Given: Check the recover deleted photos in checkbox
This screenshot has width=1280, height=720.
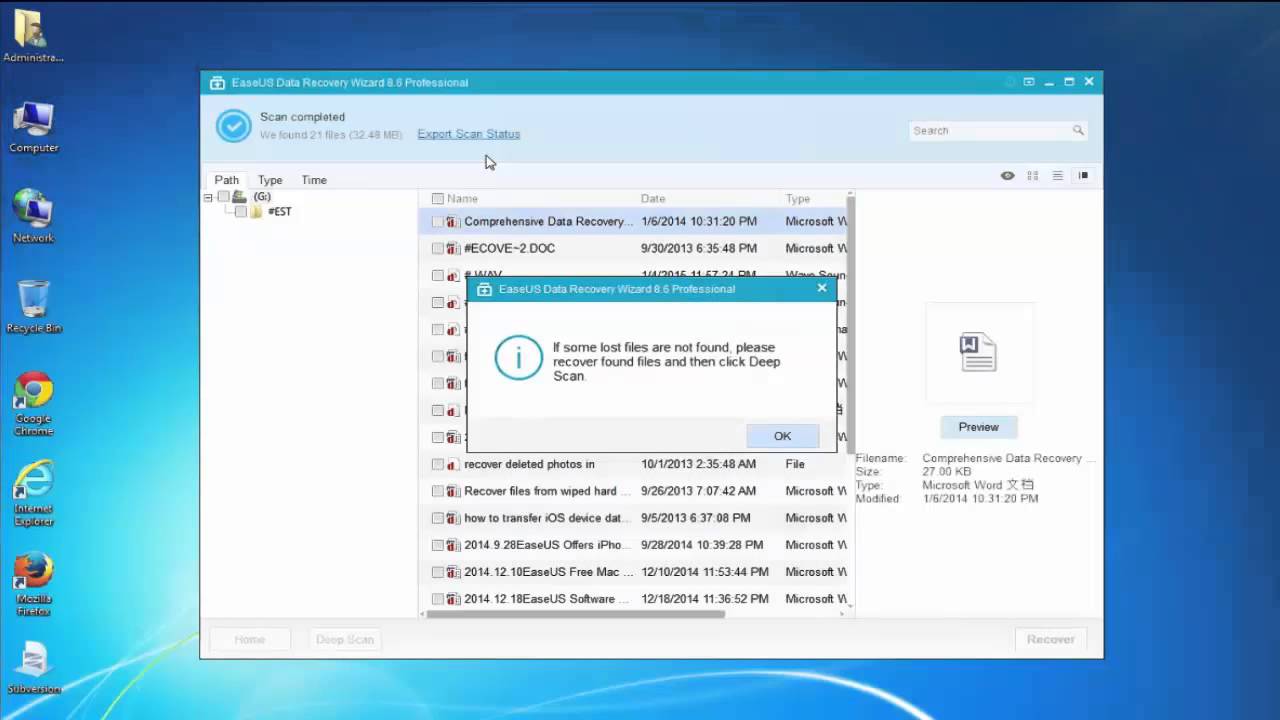Looking at the screenshot, I should (x=438, y=465).
